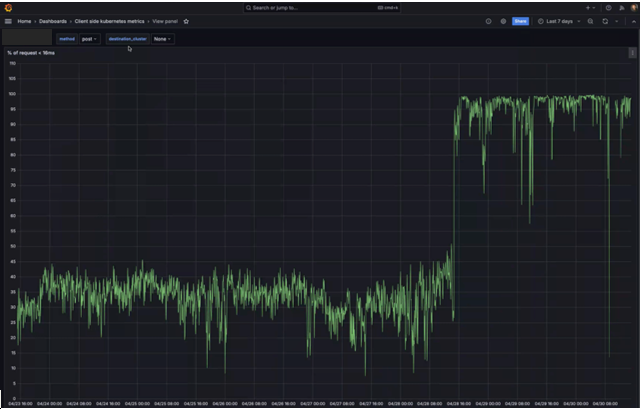Expand the method variable dropdown showing post
The width and height of the screenshot is (640, 409).
pyautogui.click(x=90, y=39)
